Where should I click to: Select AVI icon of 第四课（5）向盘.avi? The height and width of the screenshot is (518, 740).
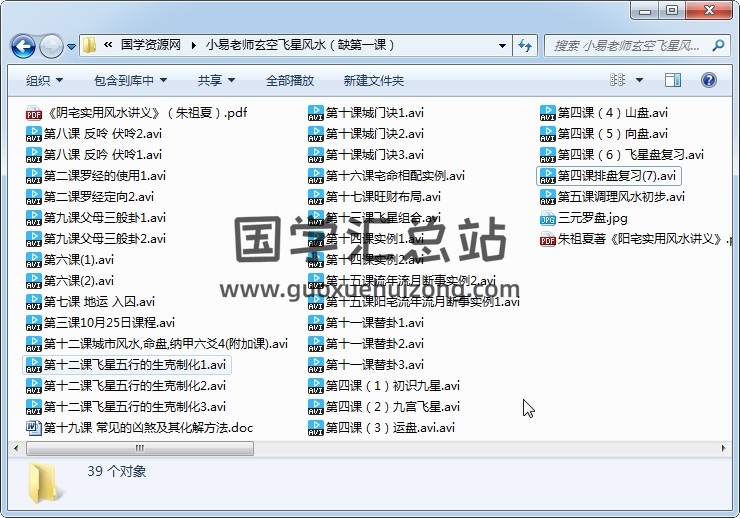547,134
